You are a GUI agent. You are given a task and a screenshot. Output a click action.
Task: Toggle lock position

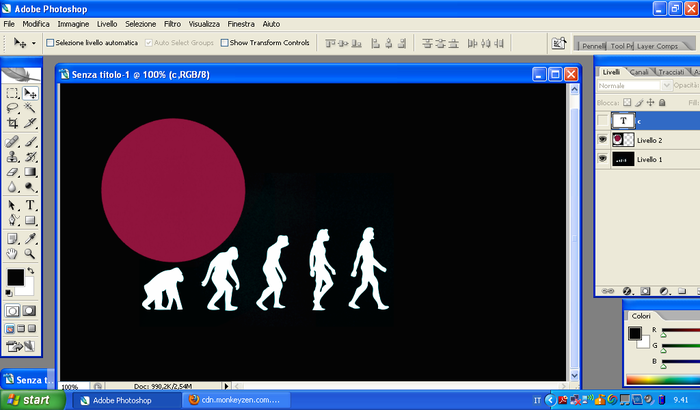(650, 102)
